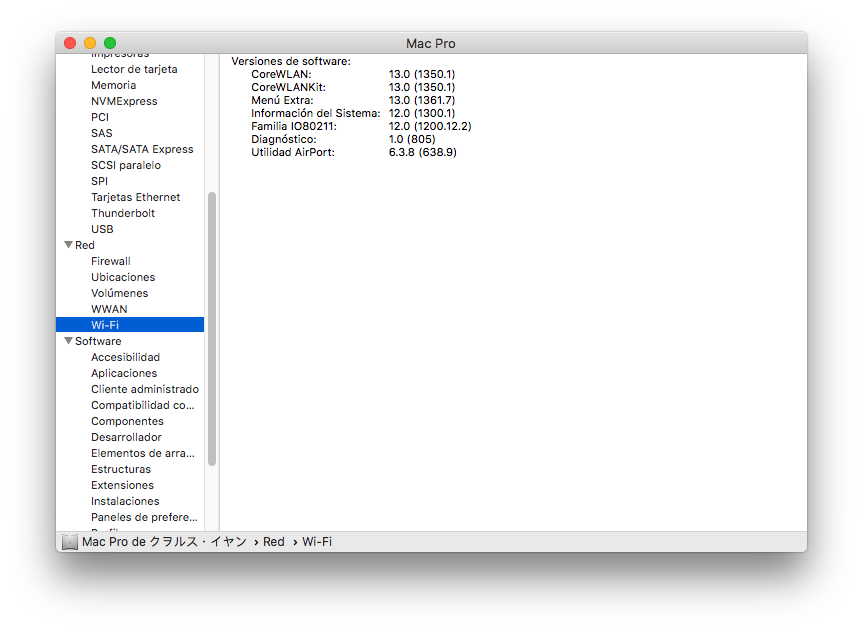Select Aplicaciones under Software
Image resolution: width=863 pixels, height=632 pixels.
124,373
